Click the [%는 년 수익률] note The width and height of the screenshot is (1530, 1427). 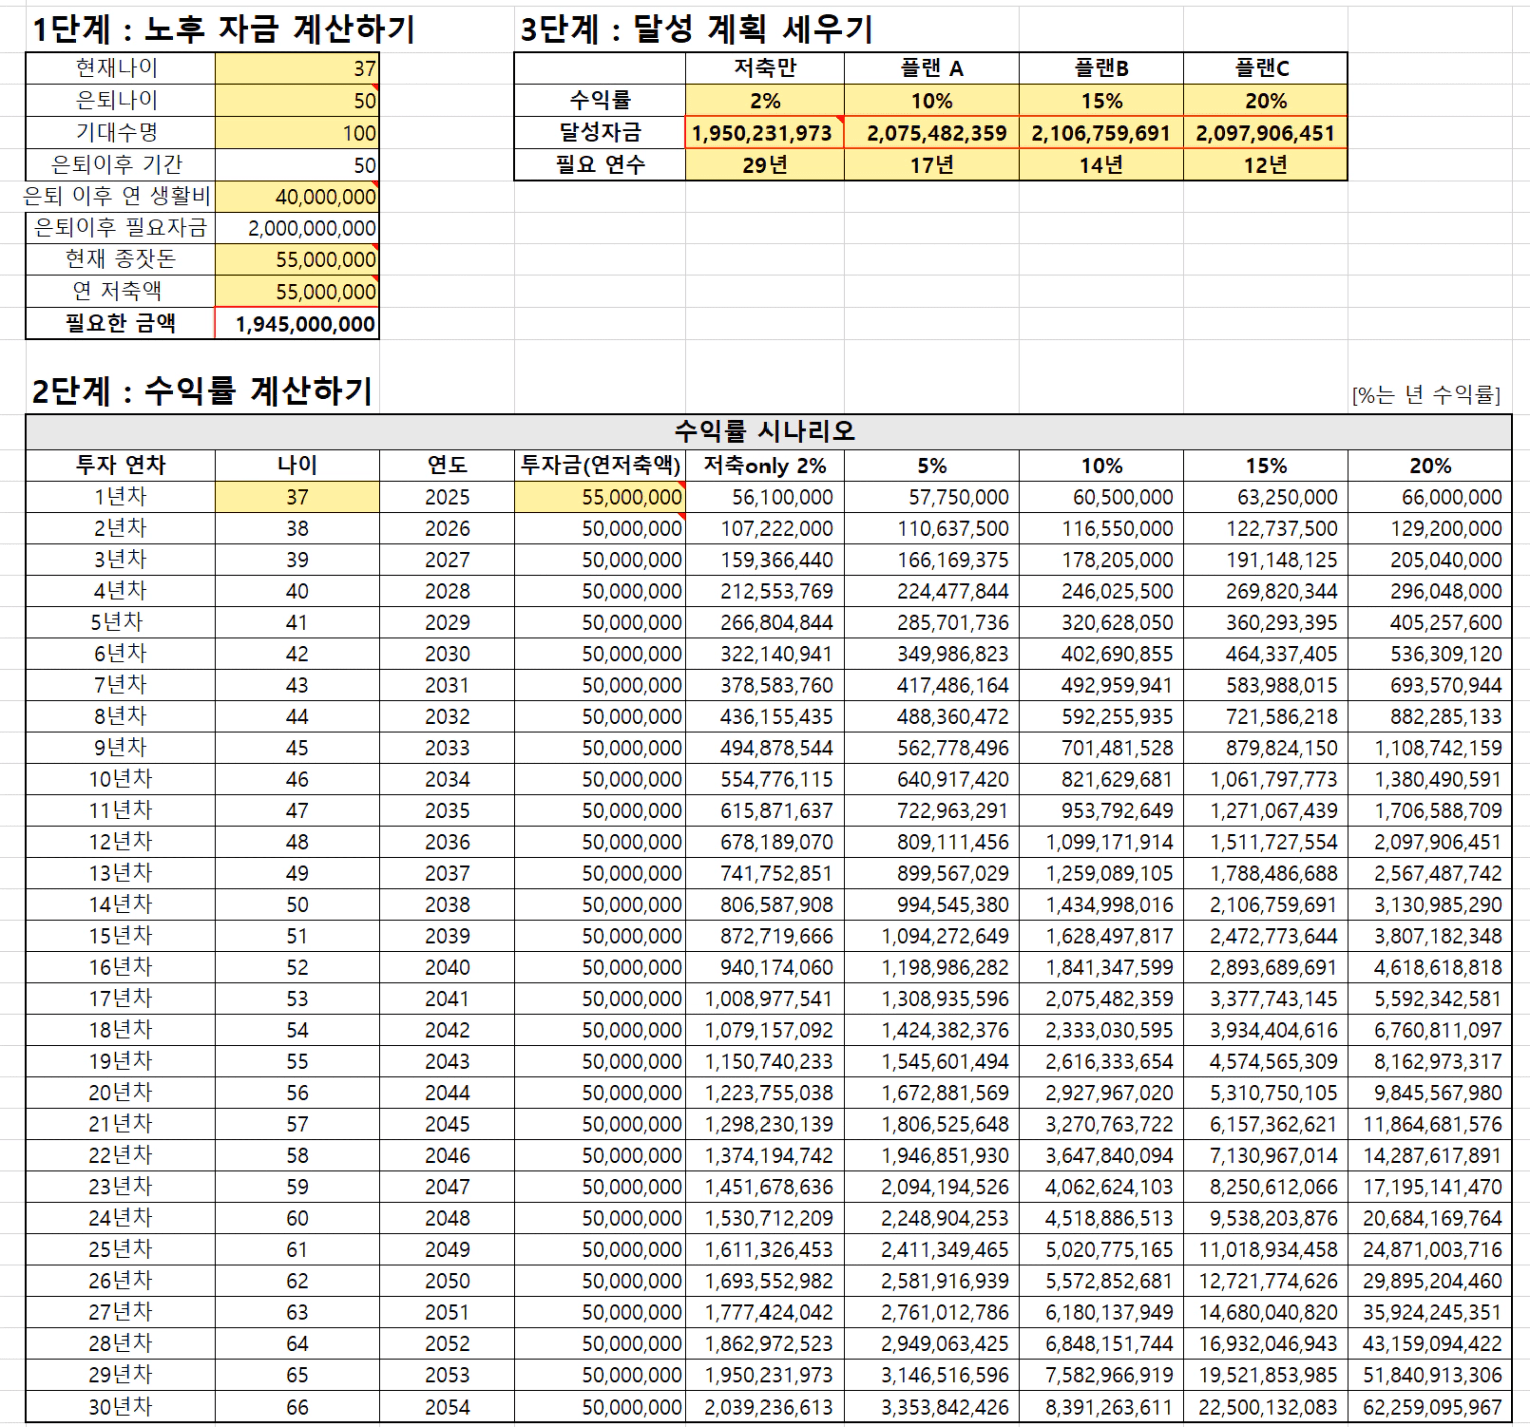[x=1426, y=395]
